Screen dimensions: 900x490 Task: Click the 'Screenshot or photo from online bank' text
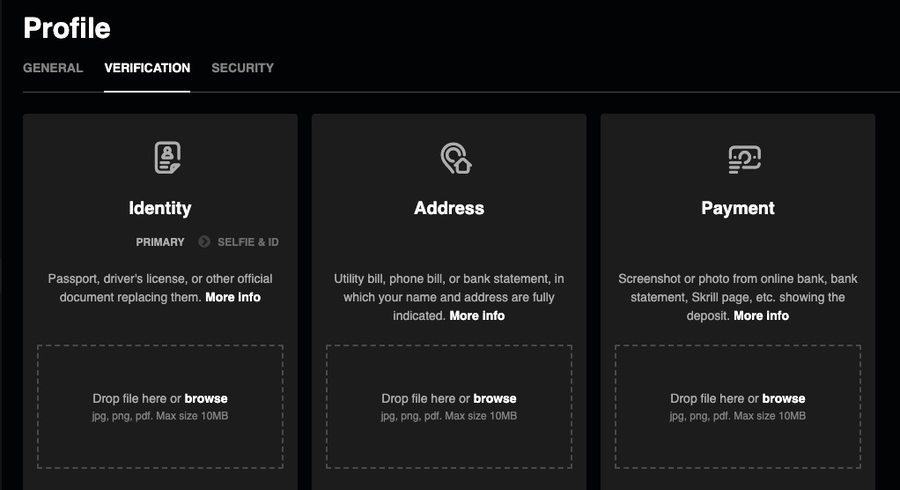(x=738, y=297)
